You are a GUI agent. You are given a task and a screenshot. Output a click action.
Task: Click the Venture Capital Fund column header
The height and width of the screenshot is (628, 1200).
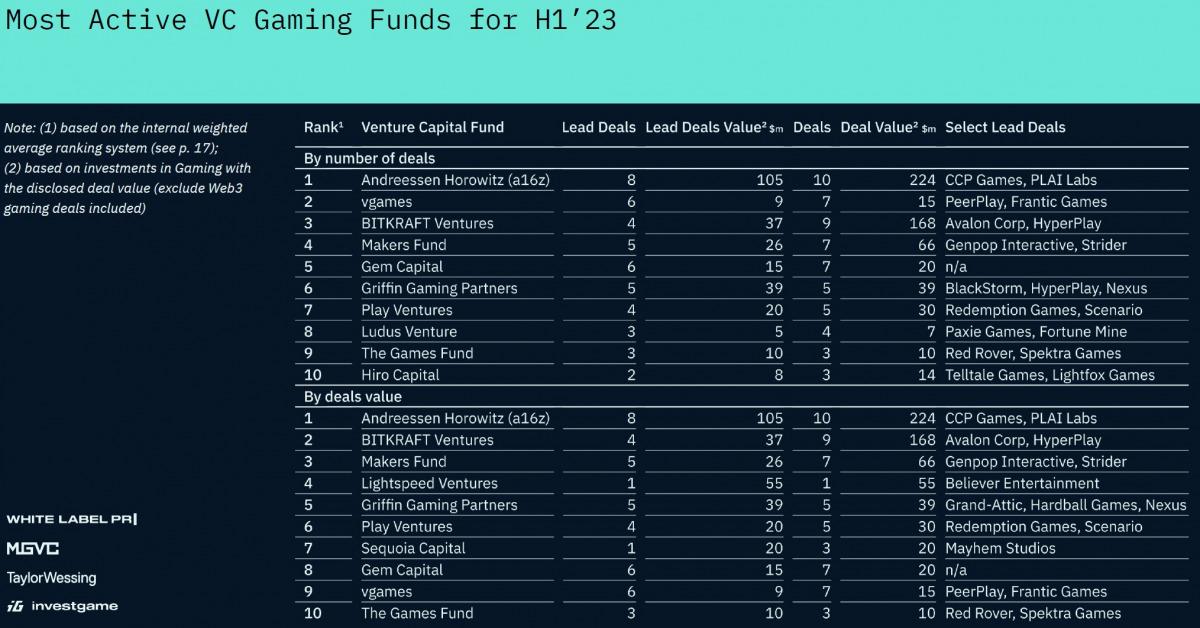tap(432, 127)
